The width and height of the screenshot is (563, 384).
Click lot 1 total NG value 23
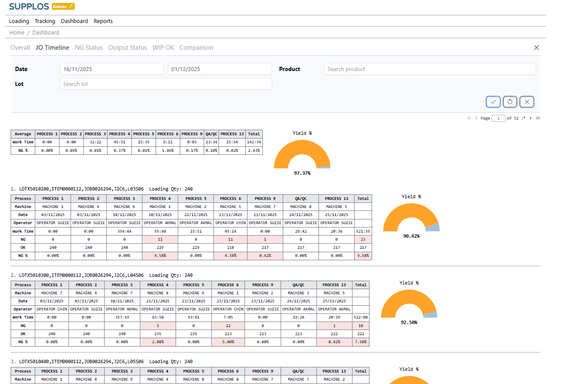pos(363,240)
